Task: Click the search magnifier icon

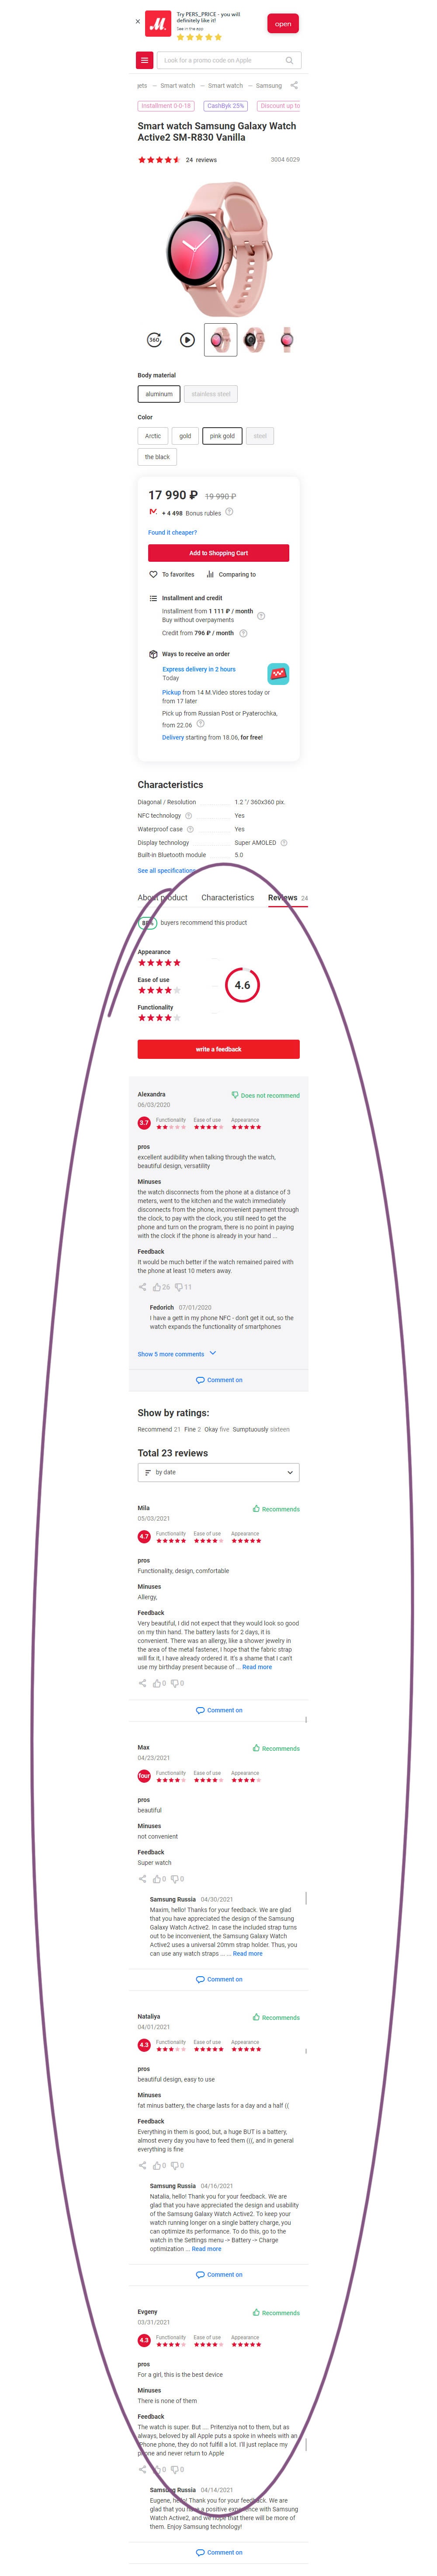Action: (289, 60)
